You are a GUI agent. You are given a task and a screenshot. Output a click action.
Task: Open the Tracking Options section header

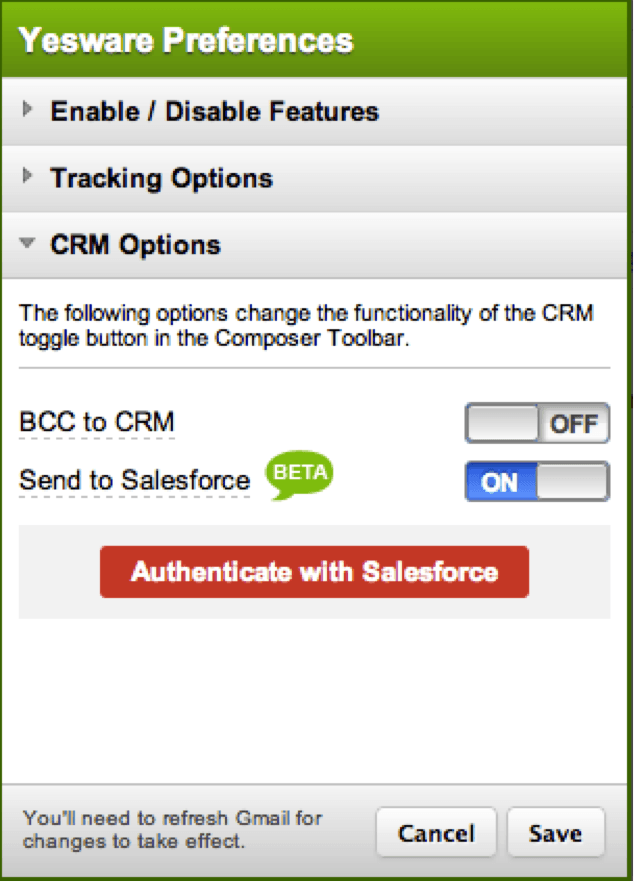point(162,179)
